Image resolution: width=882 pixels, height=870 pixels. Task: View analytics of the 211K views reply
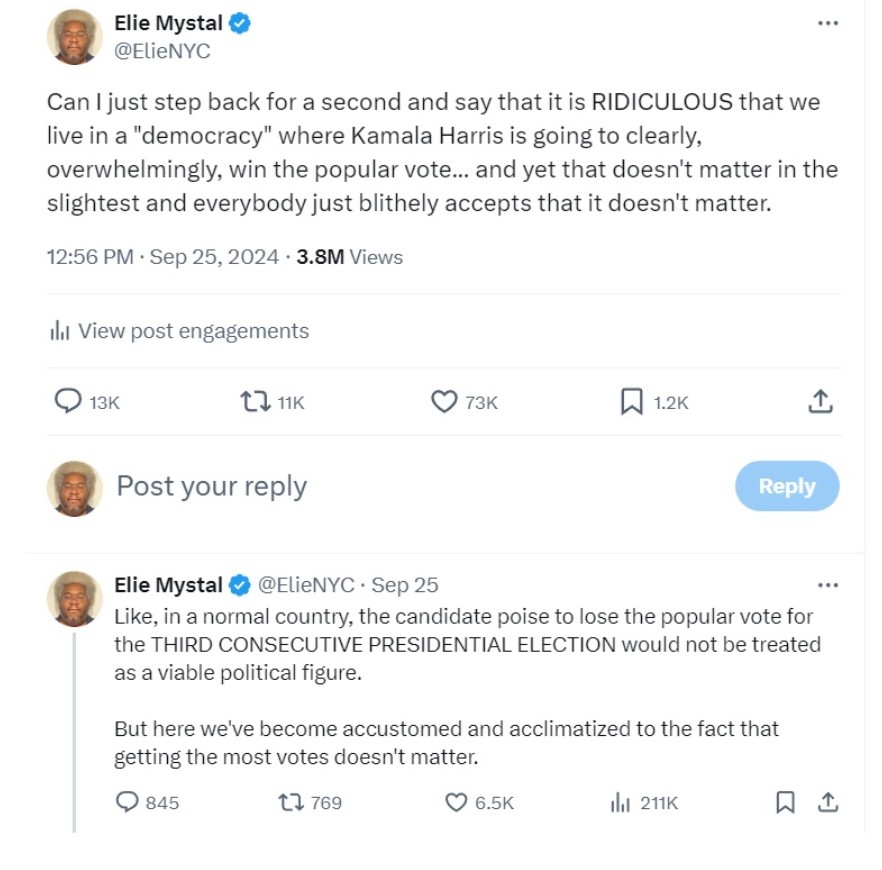point(620,802)
